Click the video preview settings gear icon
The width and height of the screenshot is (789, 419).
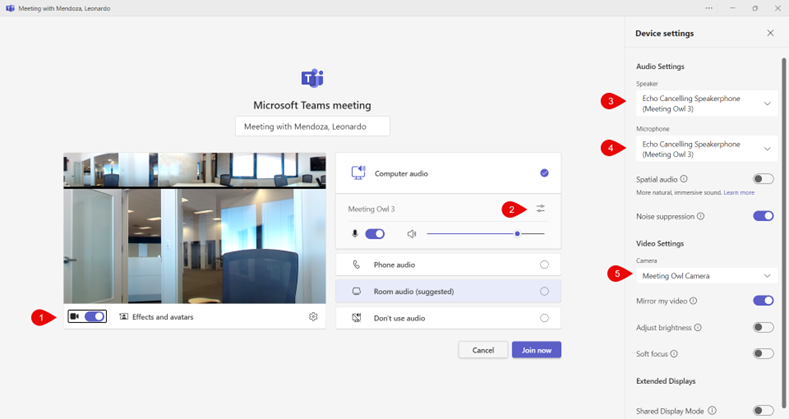[x=313, y=317]
